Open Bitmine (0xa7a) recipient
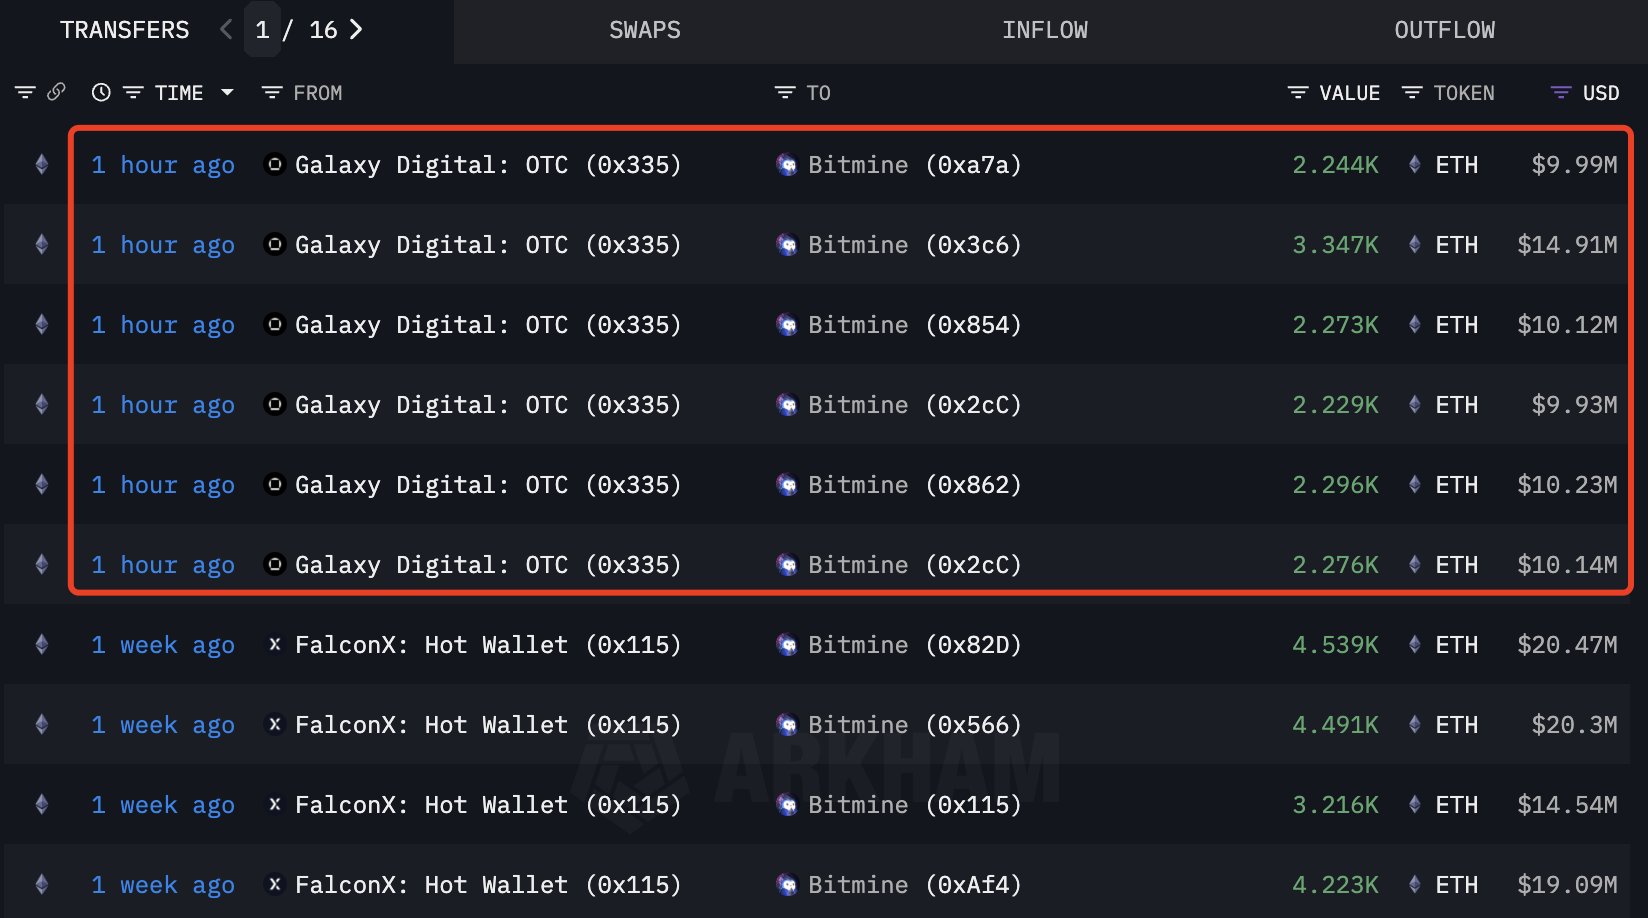 [x=915, y=165]
